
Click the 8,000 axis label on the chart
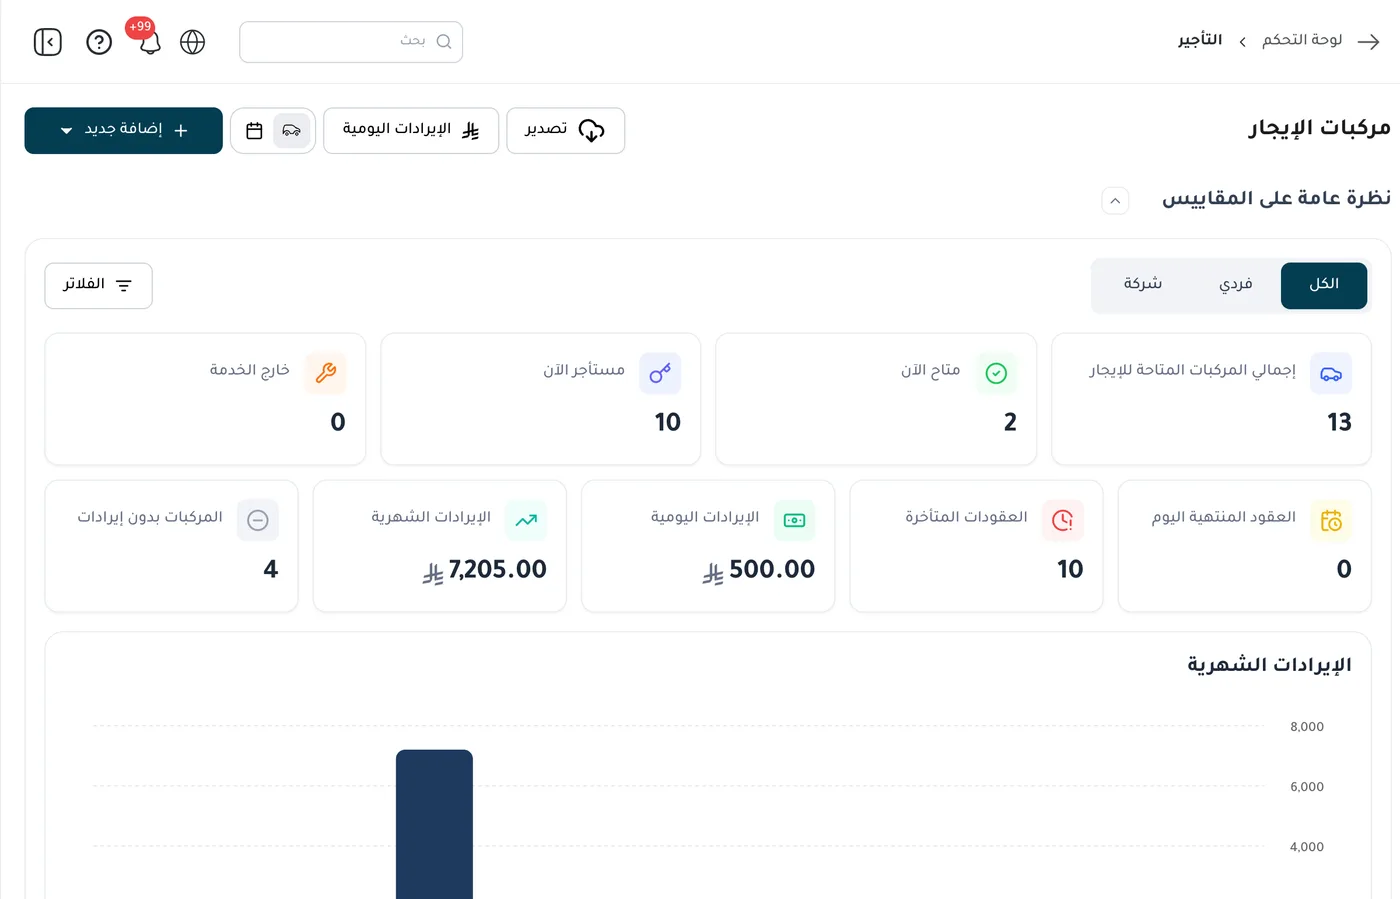point(1307,727)
